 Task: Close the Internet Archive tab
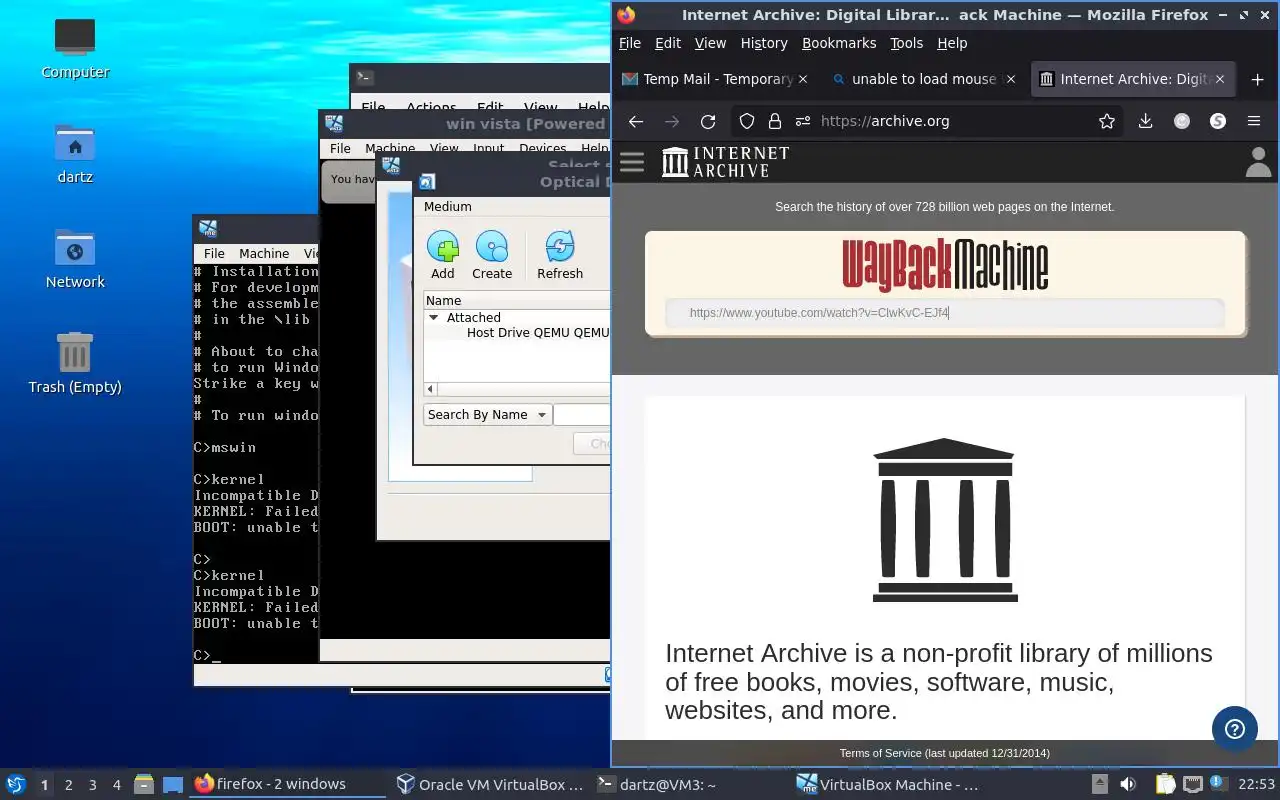[x=1220, y=79]
